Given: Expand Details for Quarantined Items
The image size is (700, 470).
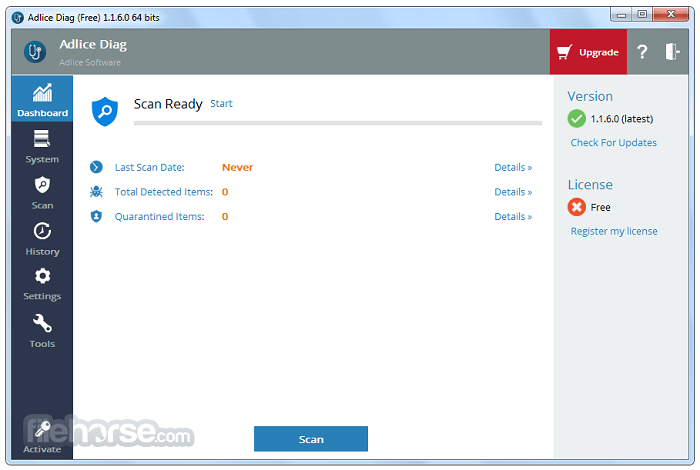Looking at the screenshot, I should (513, 216).
